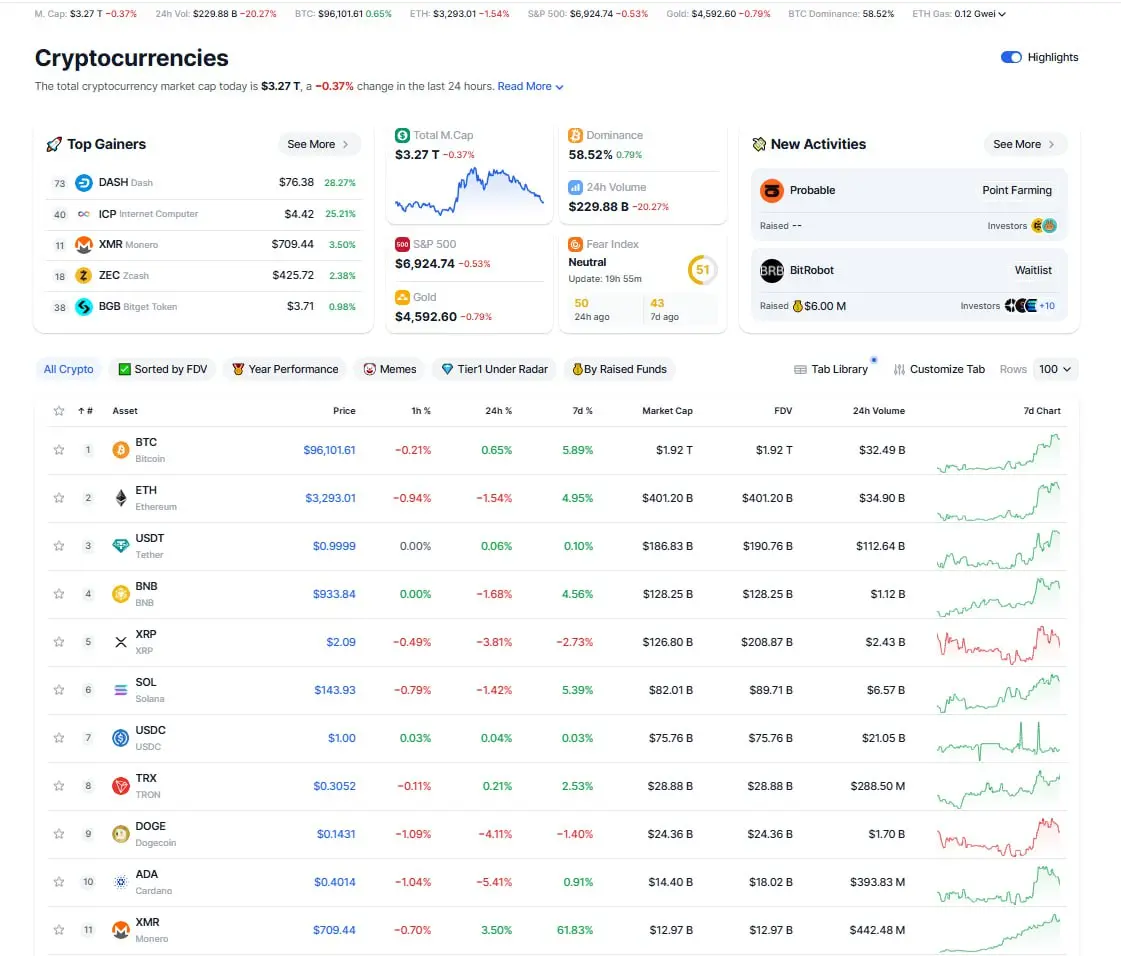Select the All Crypto tab
Viewport: 1121px width, 956px height.
click(x=69, y=369)
